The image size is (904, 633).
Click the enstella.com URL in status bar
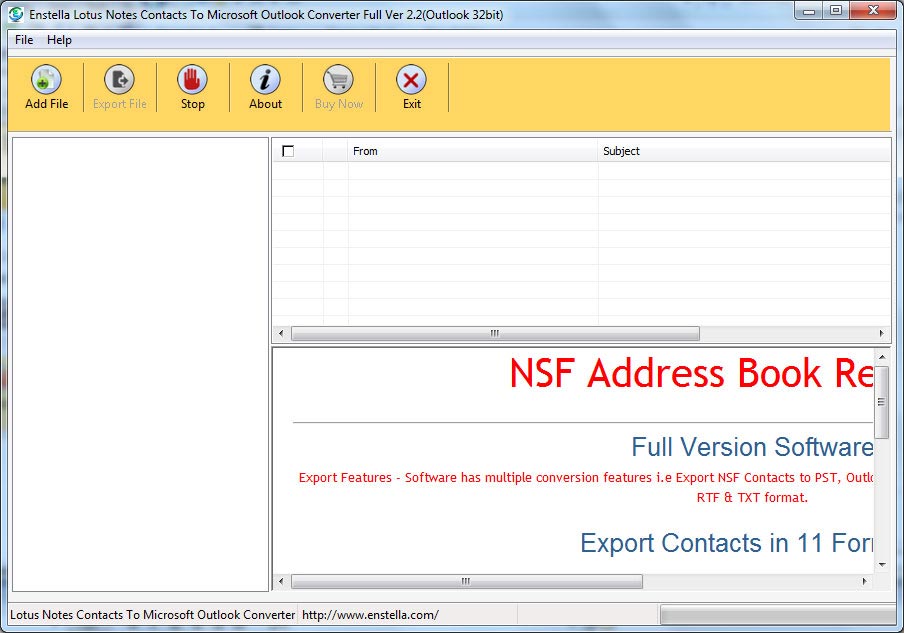coord(370,615)
